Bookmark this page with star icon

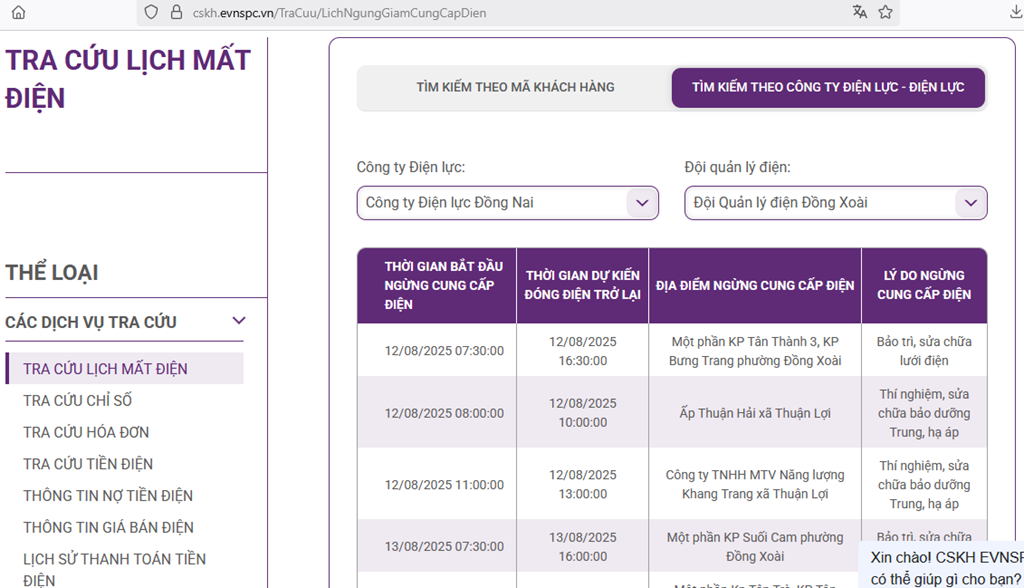[885, 12]
